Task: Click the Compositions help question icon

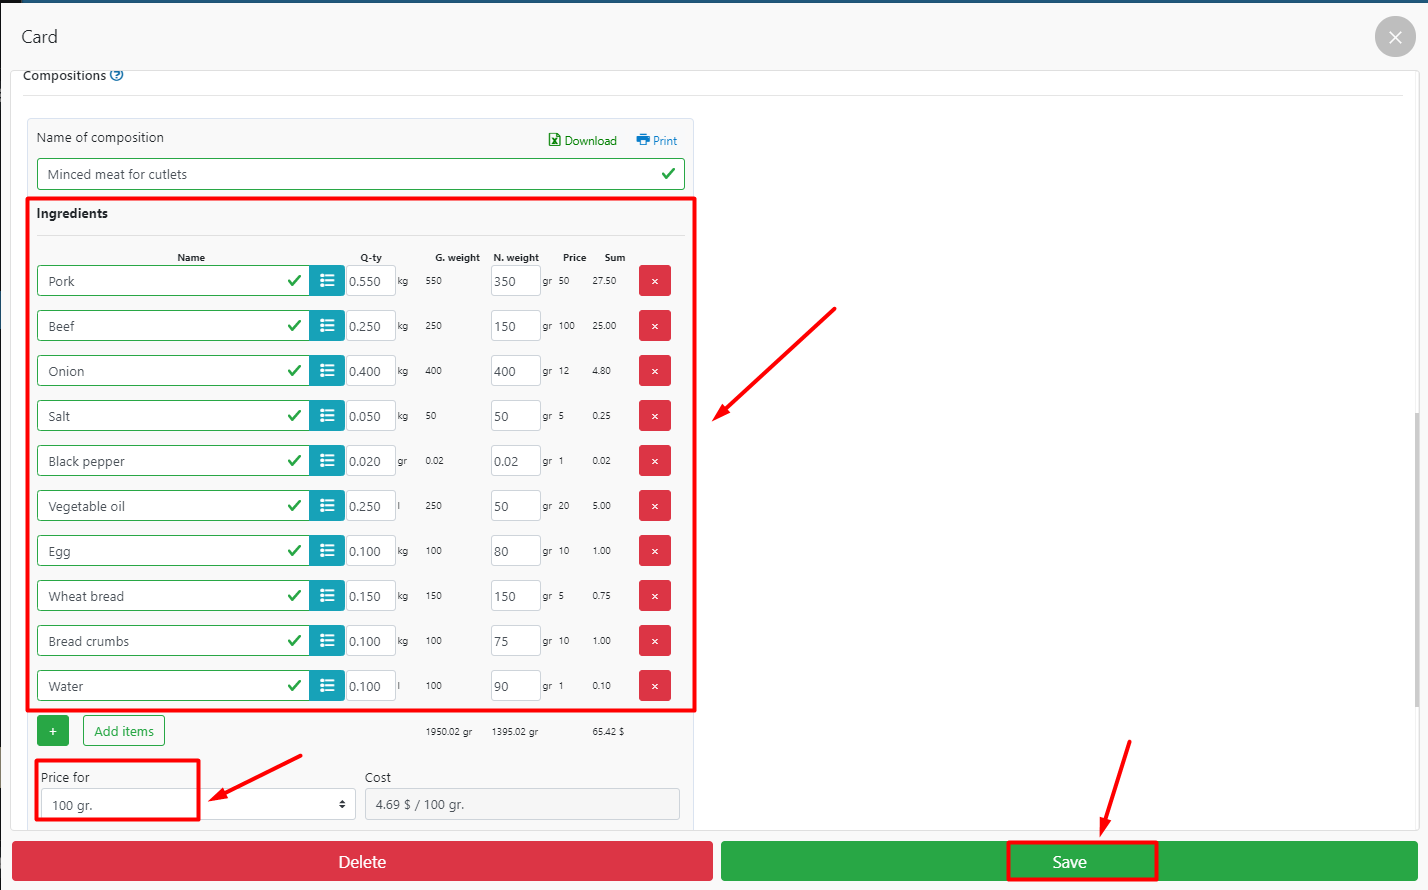Action: tap(117, 75)
